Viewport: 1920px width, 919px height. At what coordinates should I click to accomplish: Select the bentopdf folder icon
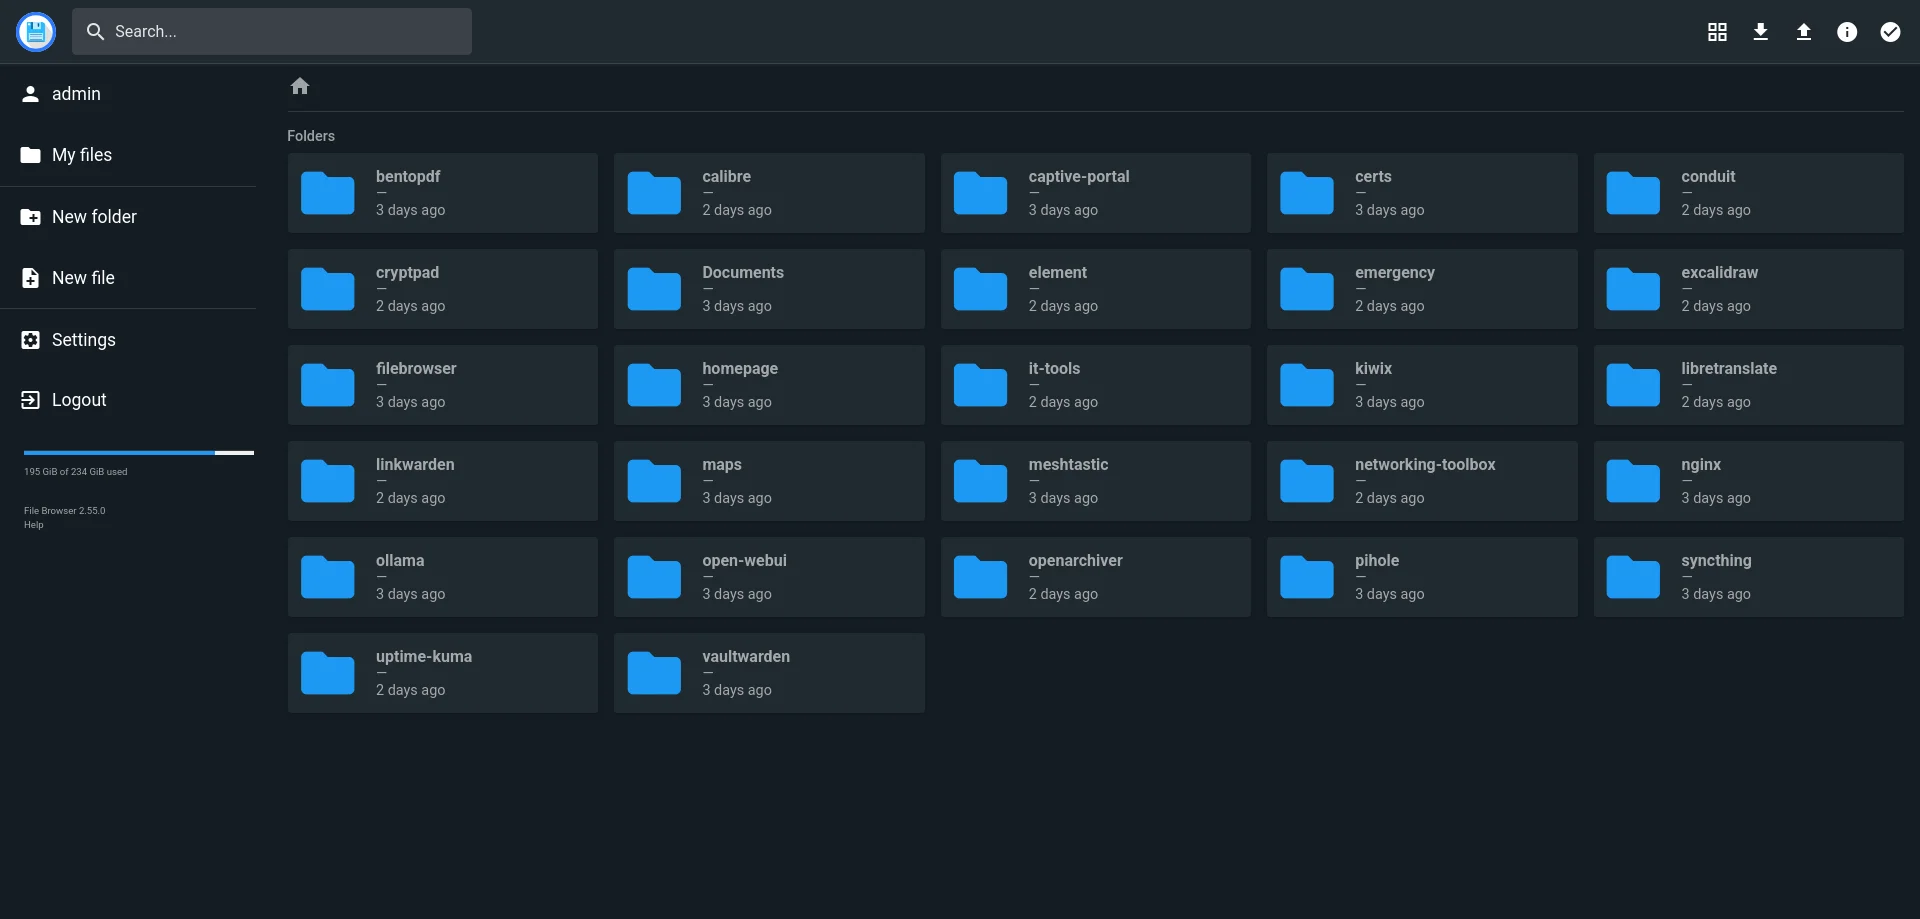click(x=328, y=193)
